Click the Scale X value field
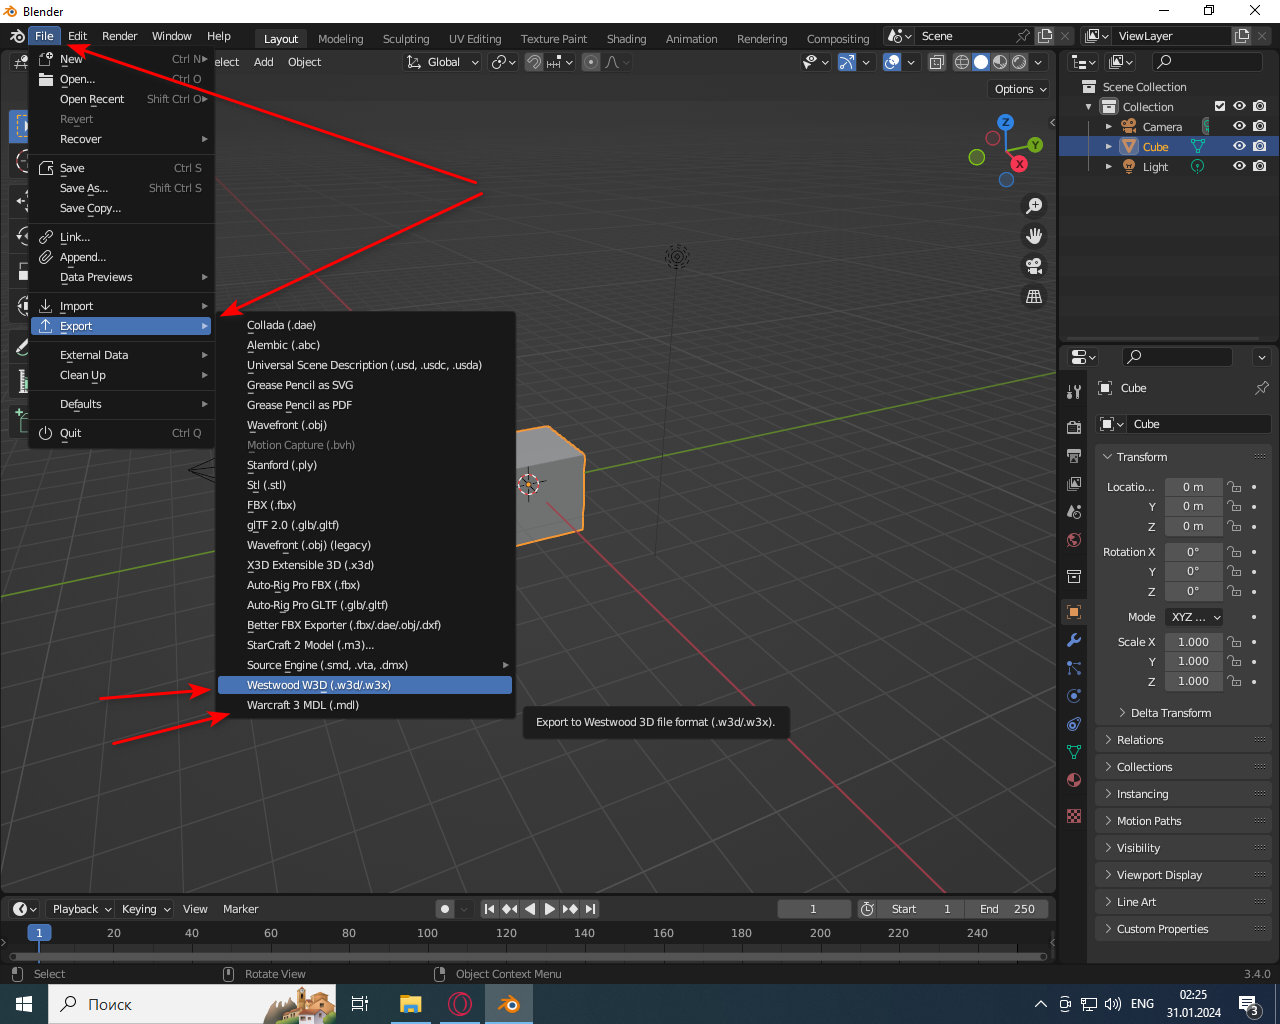 1192,642
